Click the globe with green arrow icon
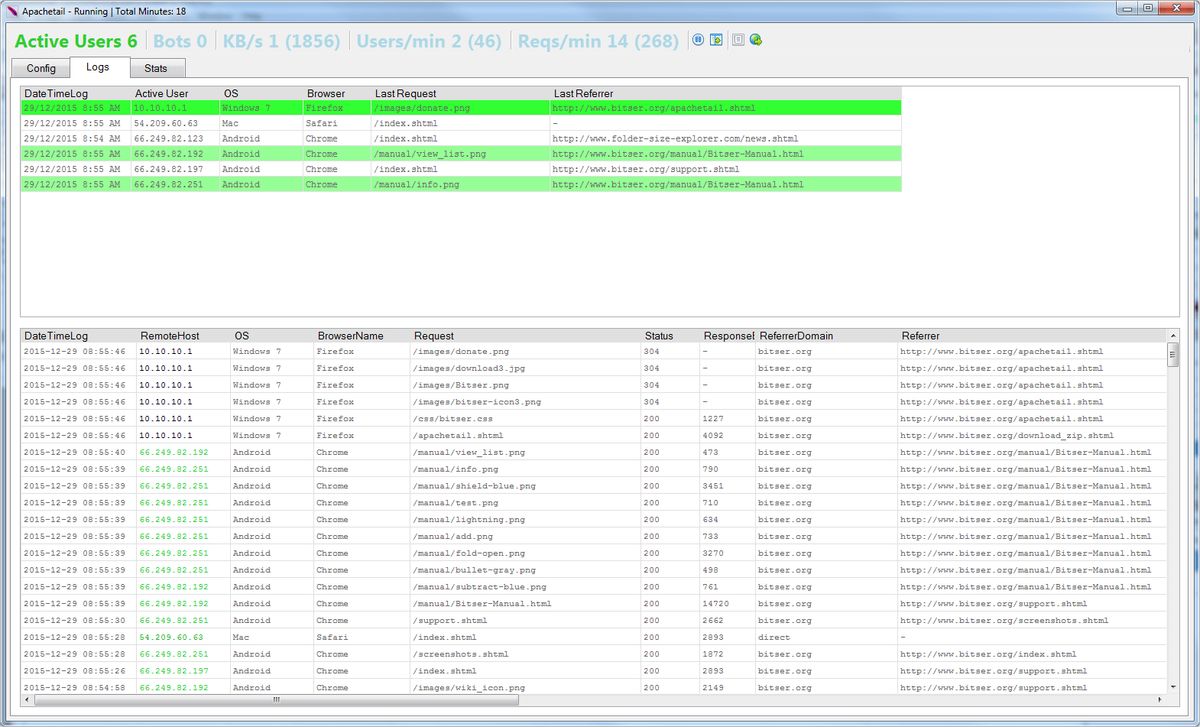The height and width of the screenshot is (727, 1200). click(756, 40)
